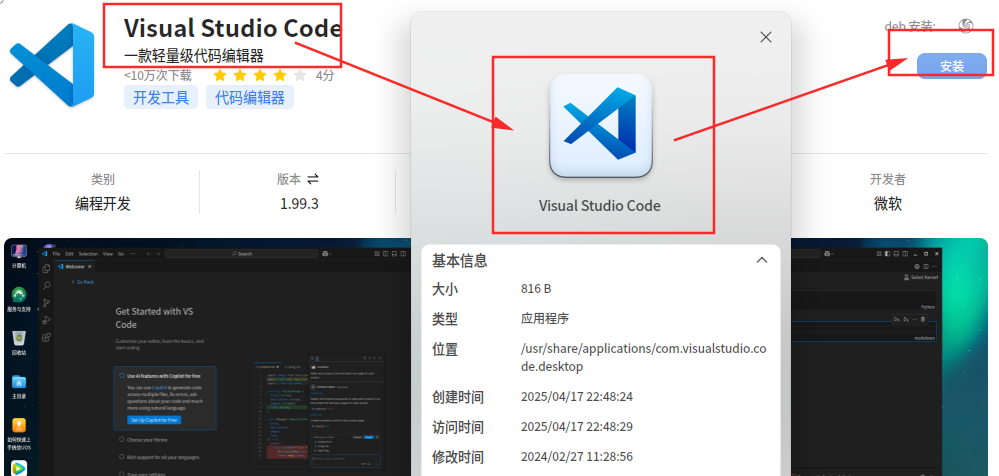The height and width of the screenshot is (476, 999).
Task: Open the Edit menu in left screenshot
Action: (x=69, y=254)
